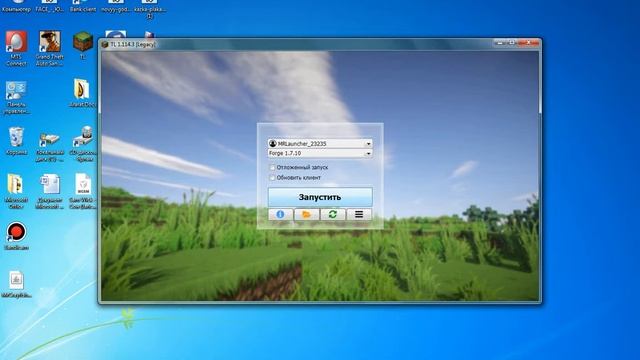The height and width of the screenshot is (360, 640).
Task: Enable the Отложенный запуск checkbox
Action: [x=272, y=167]
